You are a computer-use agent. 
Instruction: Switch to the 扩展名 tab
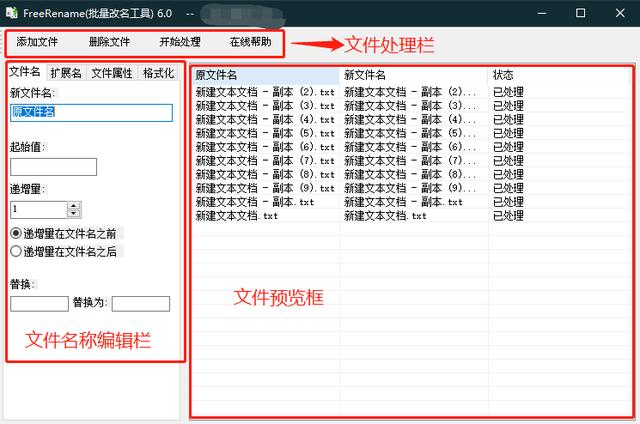coord(66,73)
